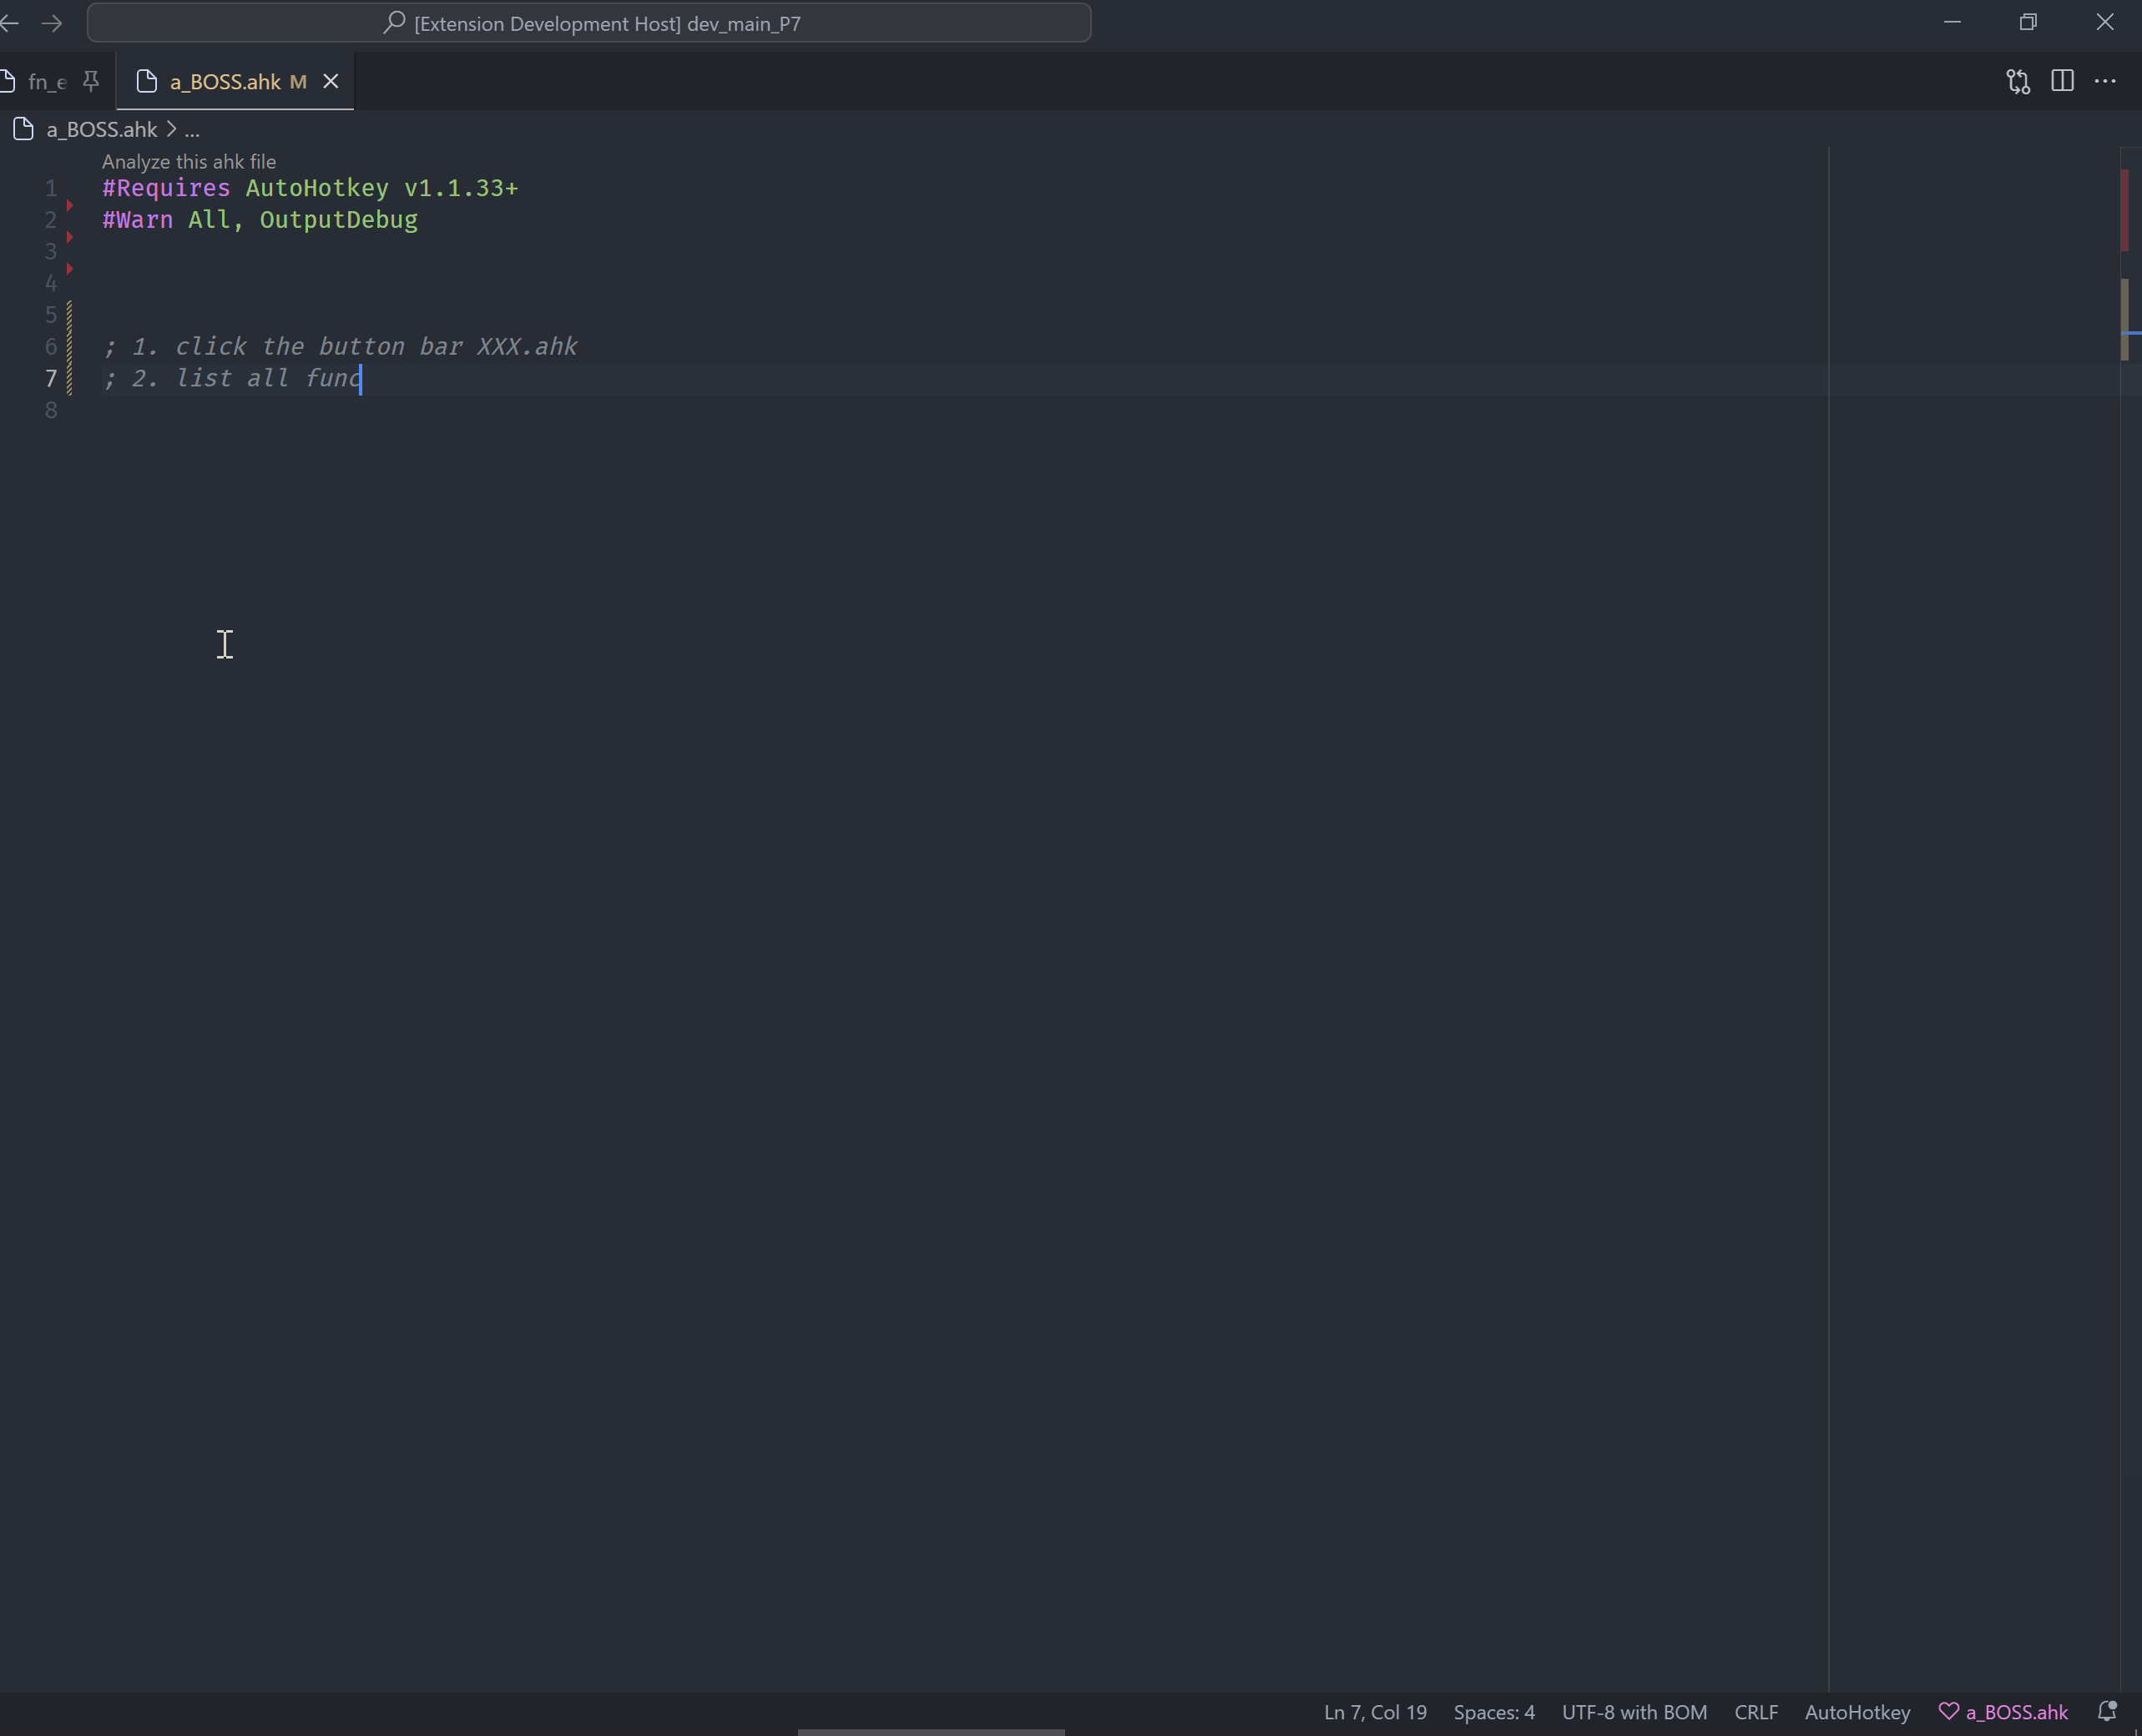Viewport: 2142px width, 1736px height.
Task: Open AutoHotkey language mode selector
Action: 1857,1712
